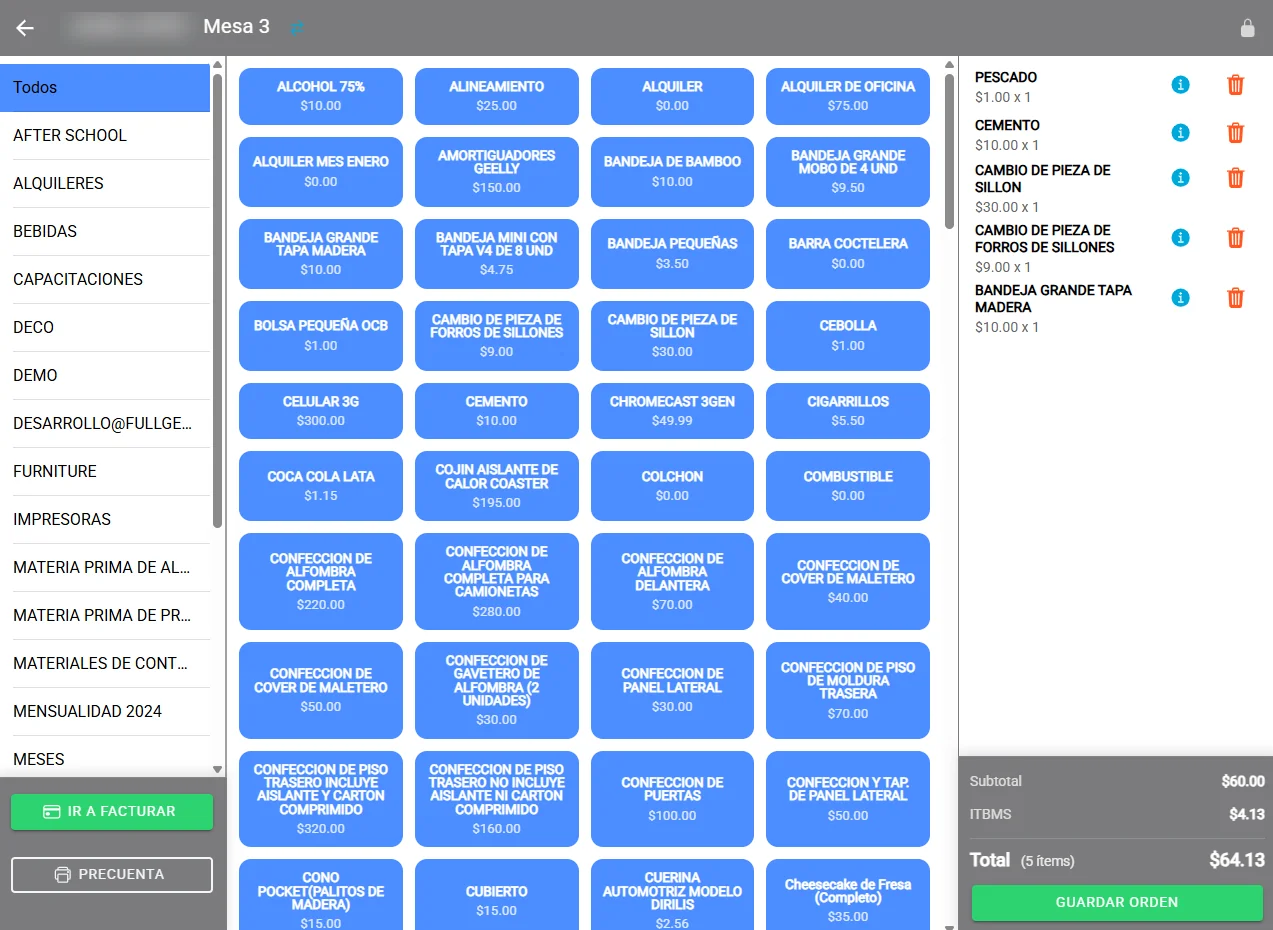Click the IR A FACTURAR button
The image size is (1273, 930).
coord(112,812)
